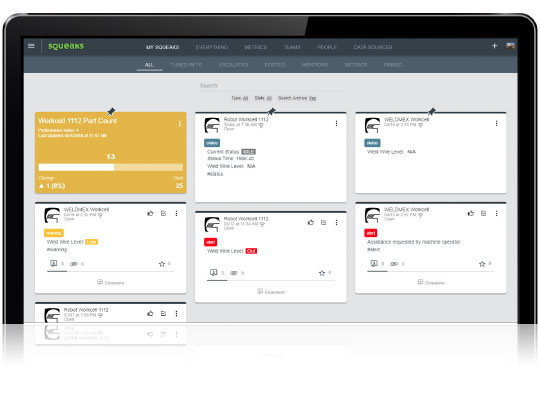Open the TEAMS tab
The image size is (540, 400).
(x=292, y=47)
